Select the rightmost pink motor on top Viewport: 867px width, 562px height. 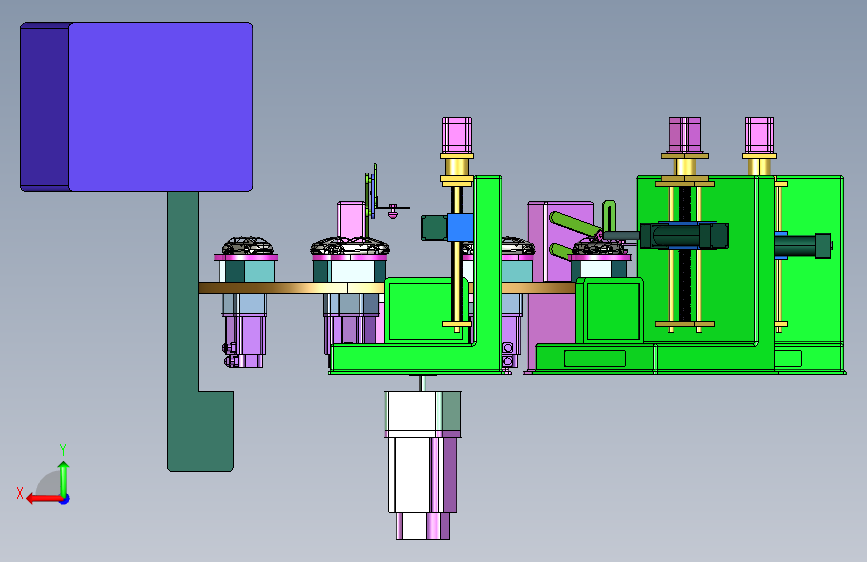coord(759,135)
